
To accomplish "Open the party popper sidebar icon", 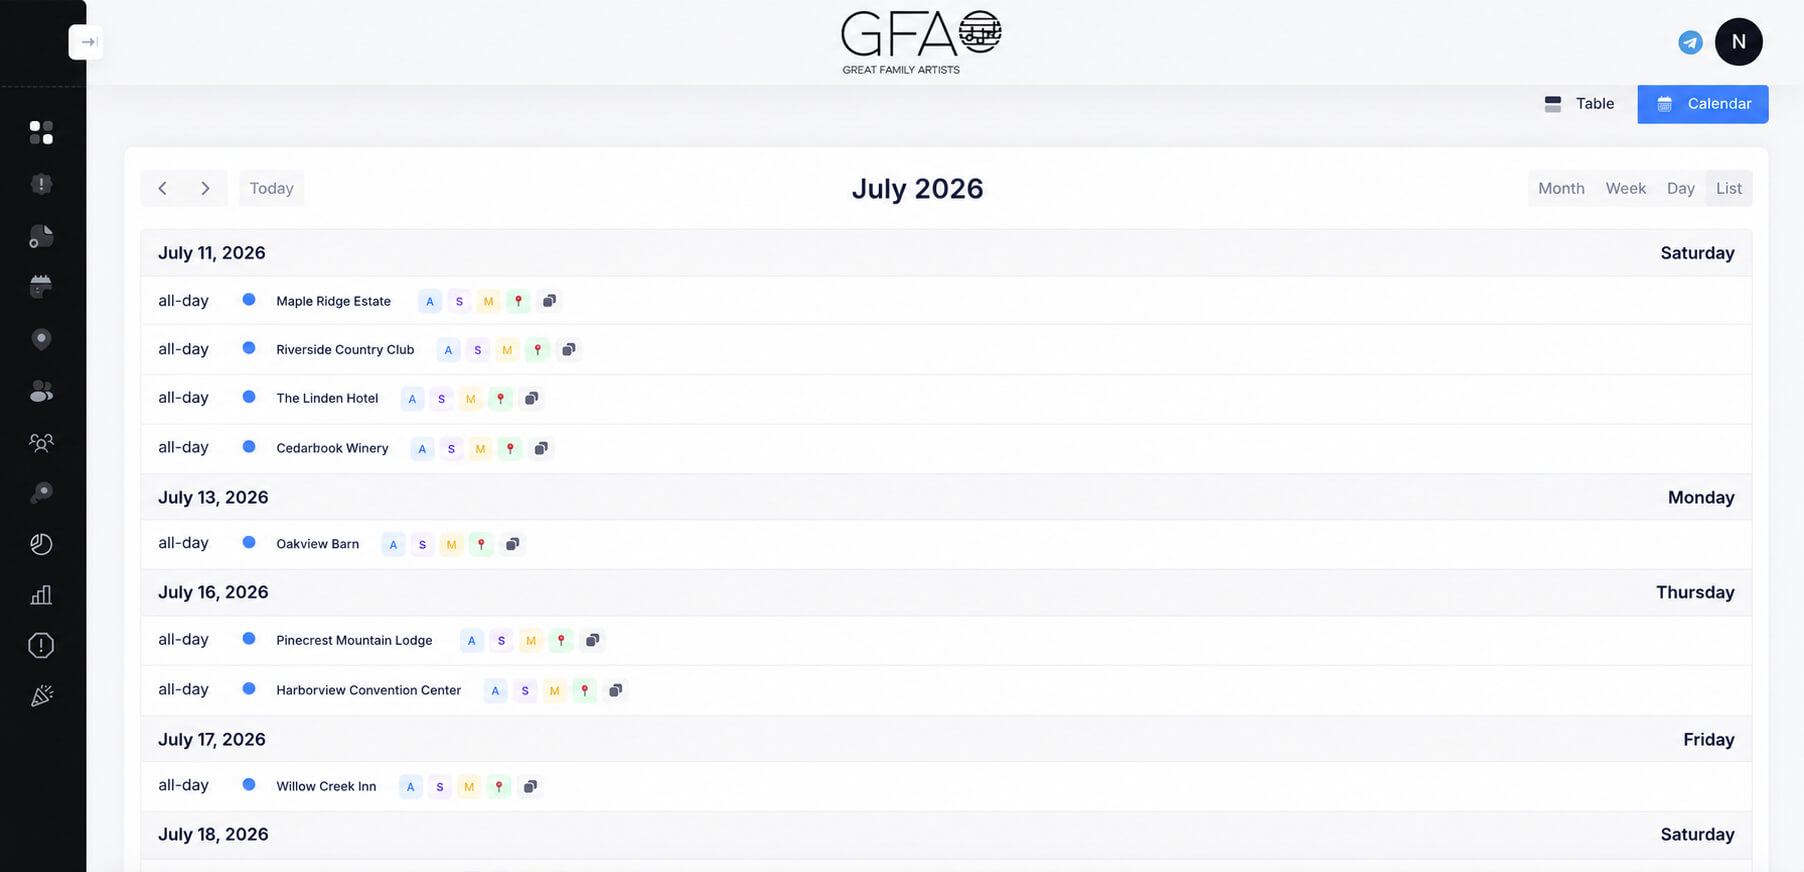I will click(41, 696).
